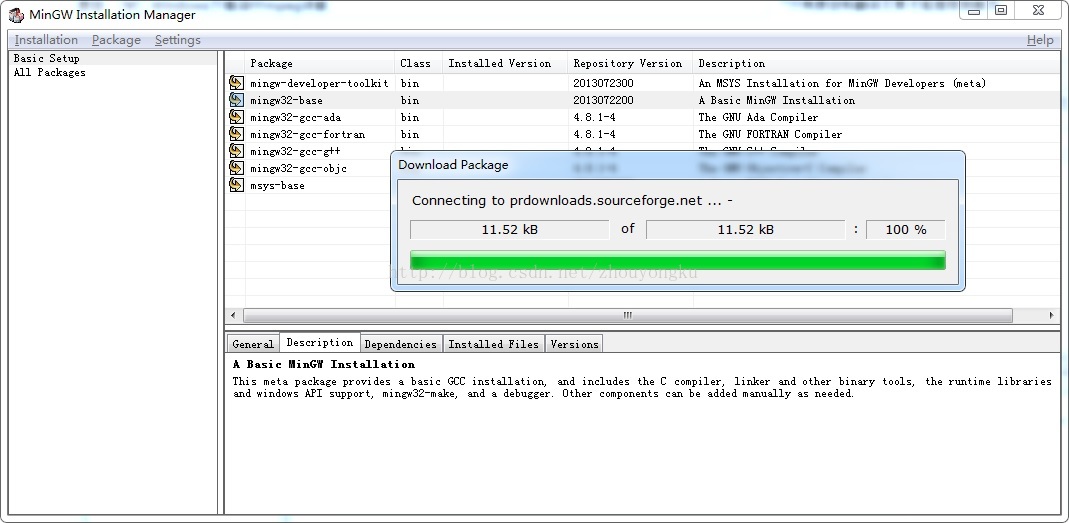Close the MinGW Installation Manager window
This screenshot has width=1069, height=523.
(1038, 10)
